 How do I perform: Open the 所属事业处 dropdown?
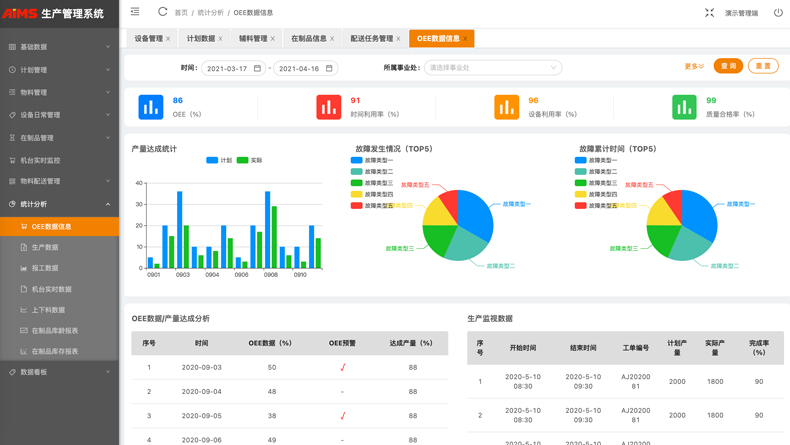pos(492,68)
